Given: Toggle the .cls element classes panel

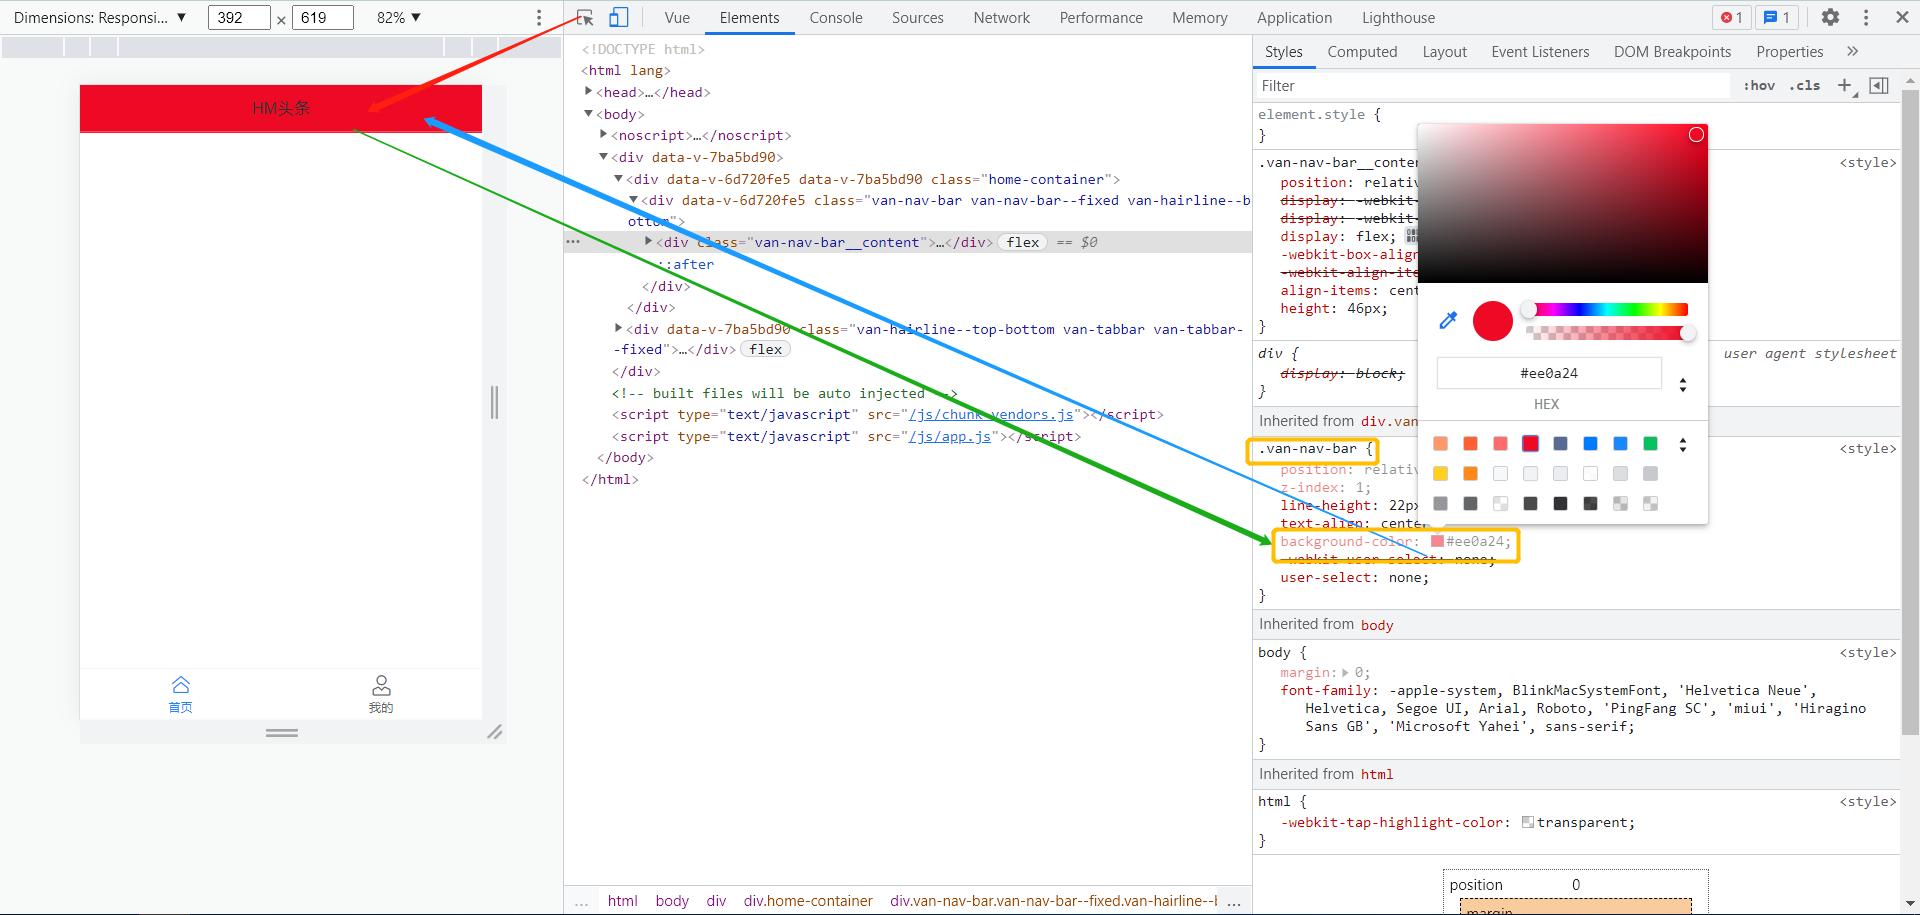Looking at the screenshot, I should [x=1805, y=86].
